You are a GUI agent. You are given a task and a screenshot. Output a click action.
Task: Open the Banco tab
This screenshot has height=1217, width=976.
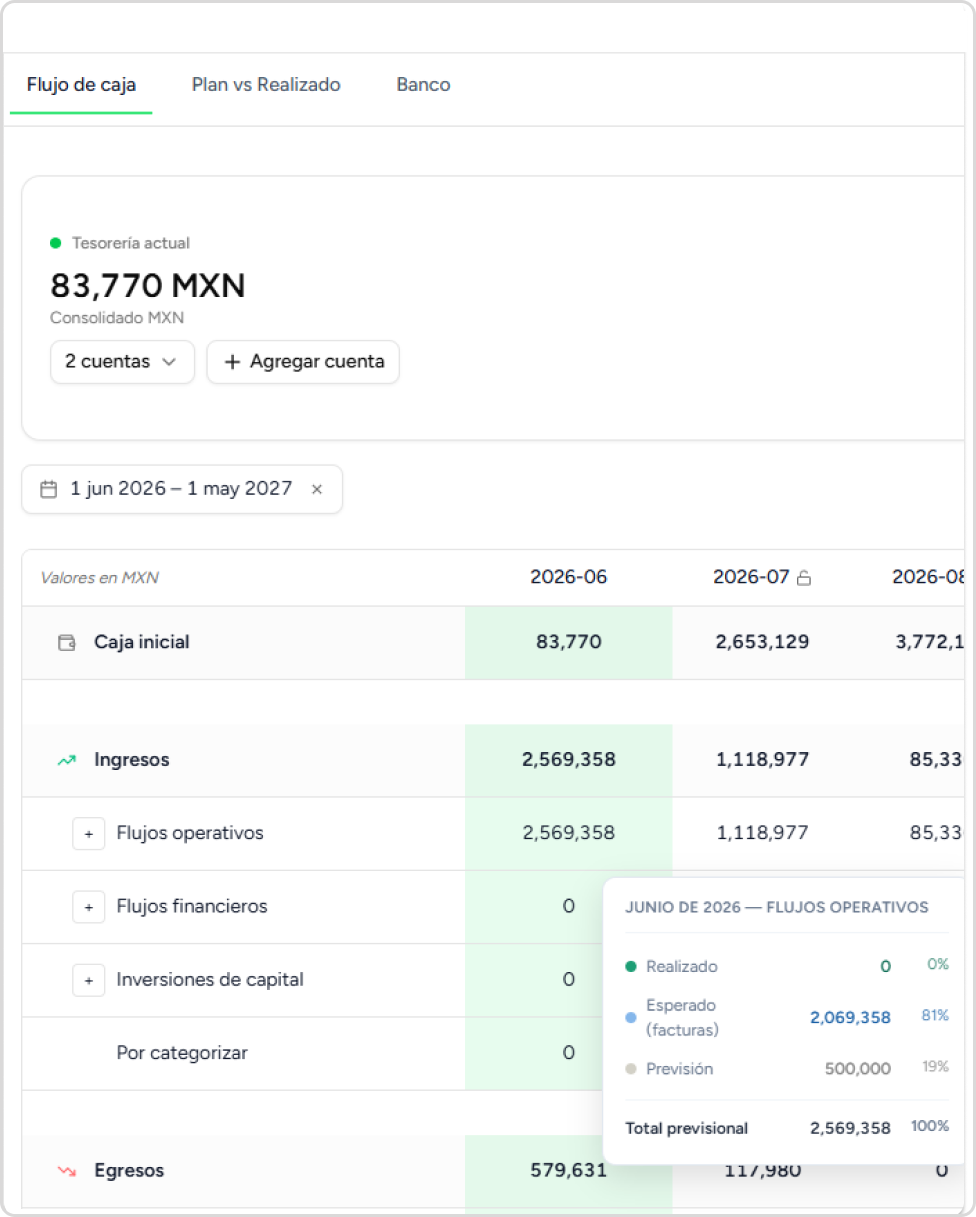(x=423, y=85)
